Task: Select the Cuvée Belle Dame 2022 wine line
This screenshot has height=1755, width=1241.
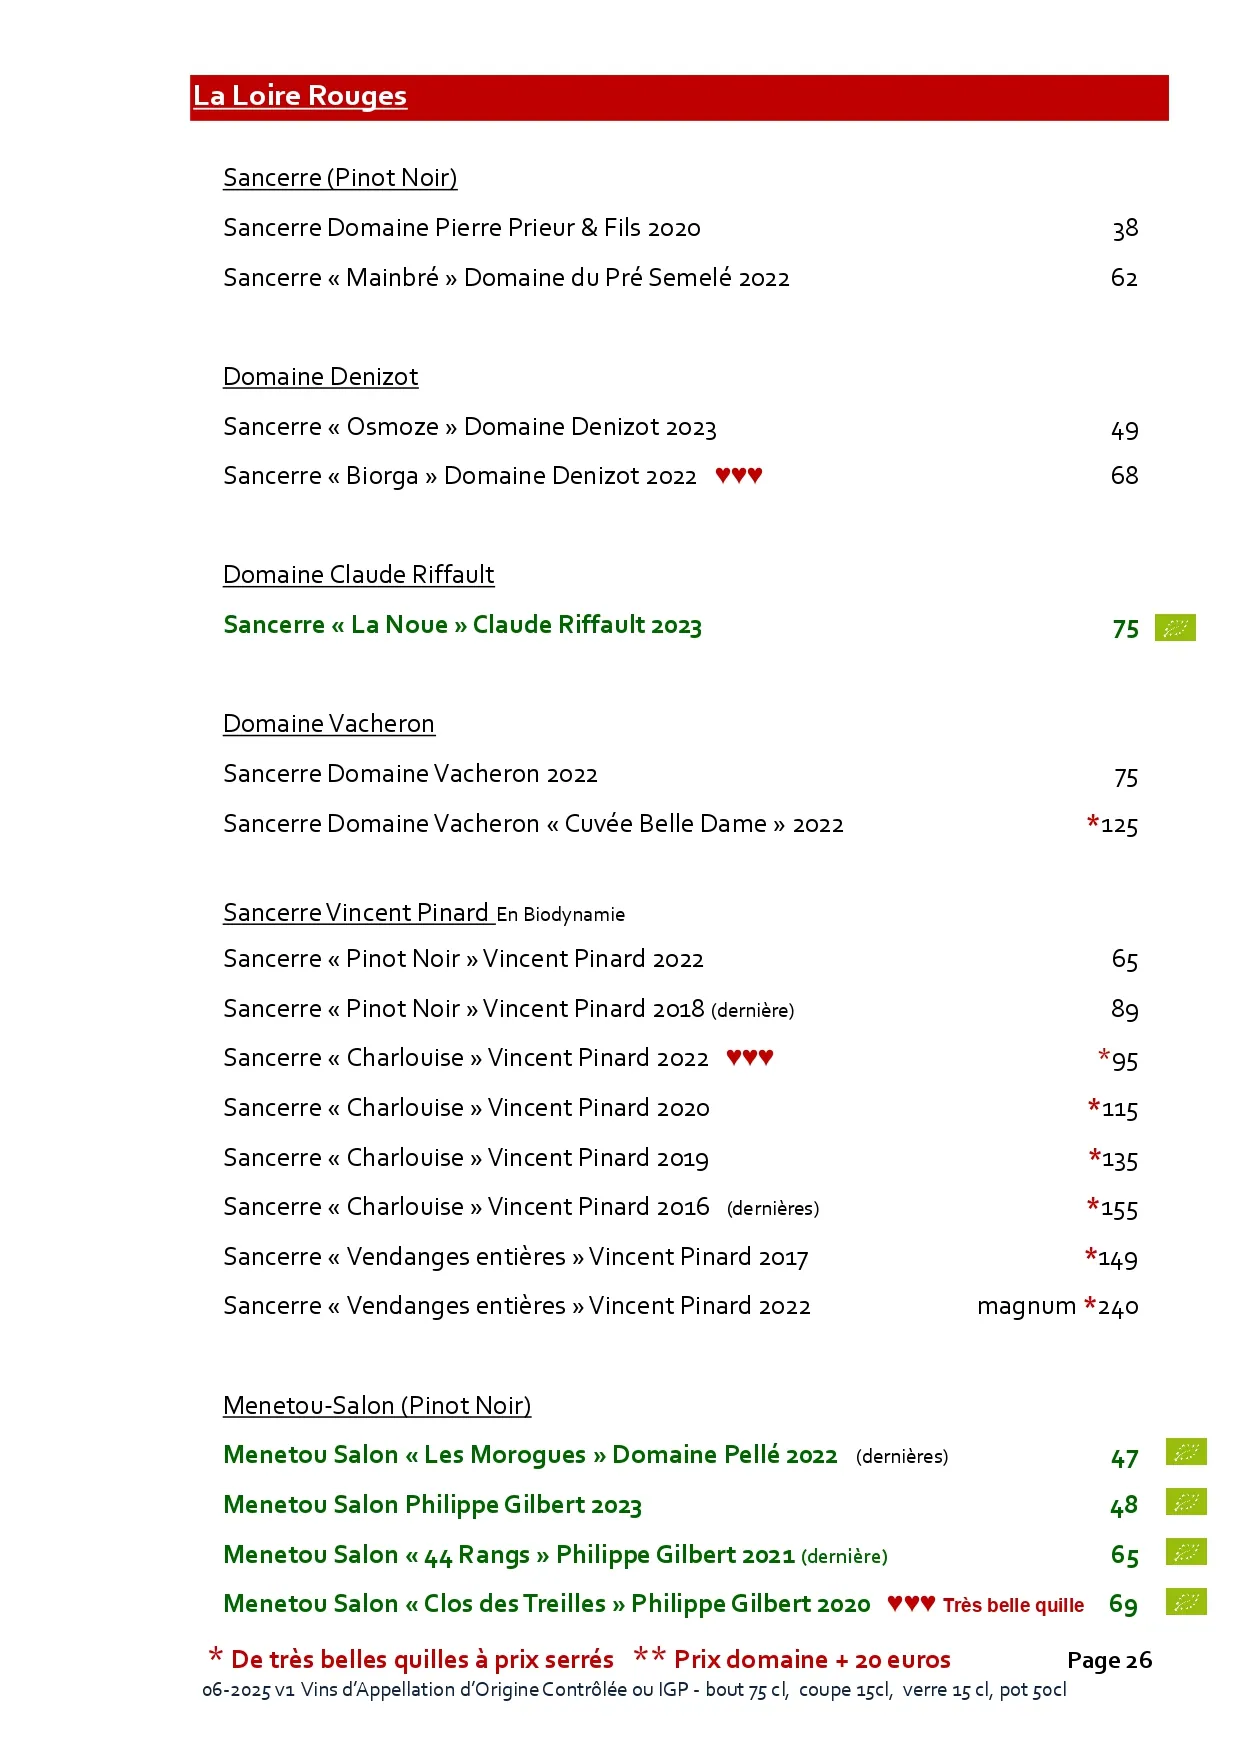Action: pos(533,824)
